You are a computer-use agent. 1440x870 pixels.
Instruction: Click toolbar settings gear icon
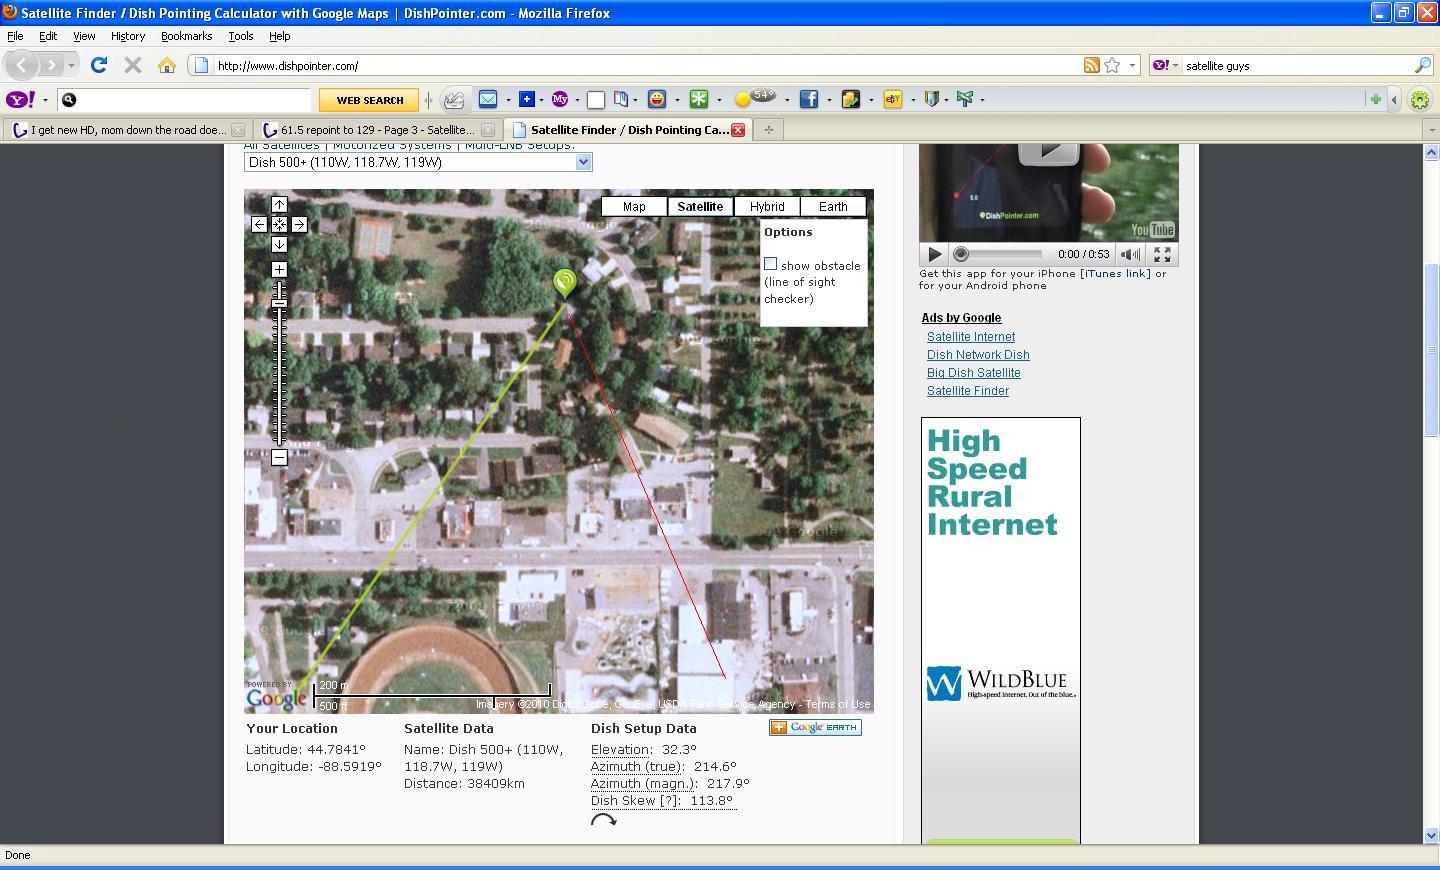1420,99
